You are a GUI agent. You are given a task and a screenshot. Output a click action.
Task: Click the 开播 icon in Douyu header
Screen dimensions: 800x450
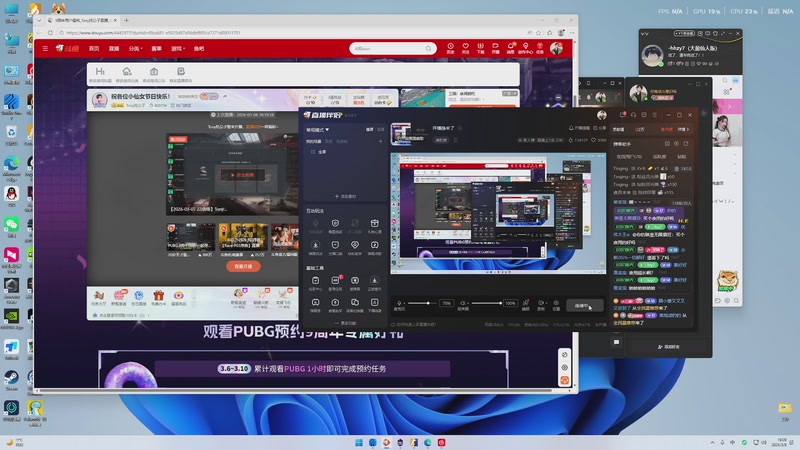tap(495, 48)
